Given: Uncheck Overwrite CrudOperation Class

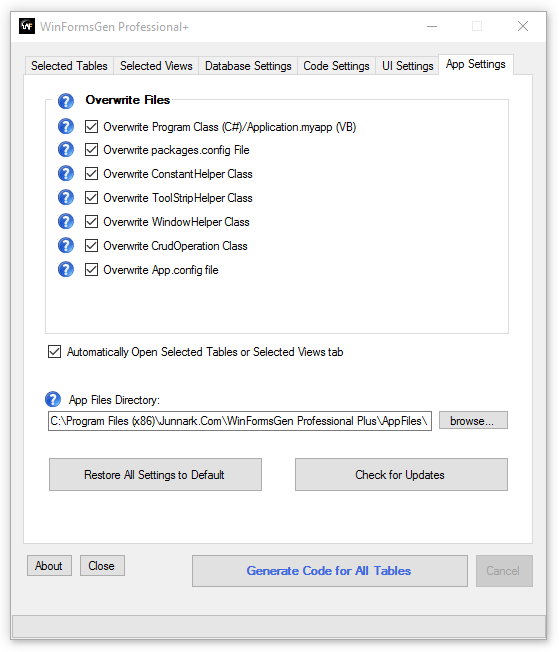Looking at the screenshot, I should pos(92,246).
